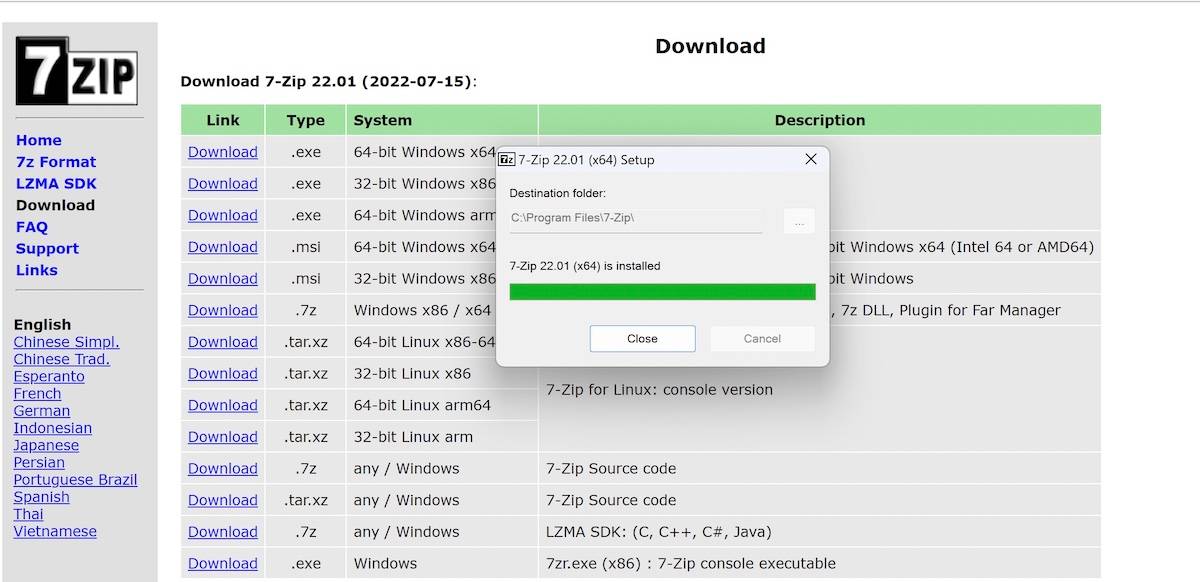The width and height of the screenshot is (1200, 582).
Task: Download the 32-bit Linux arm .tar.xz
Action: click(x=223, y=437)
